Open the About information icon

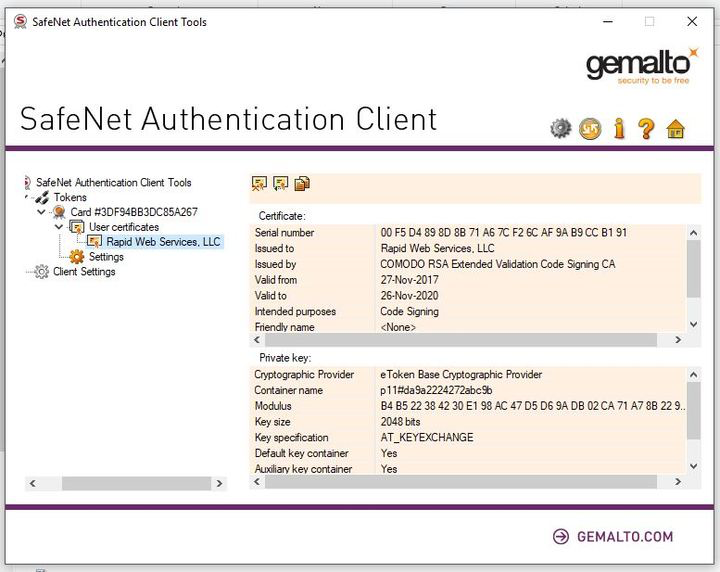click(619, 128)
